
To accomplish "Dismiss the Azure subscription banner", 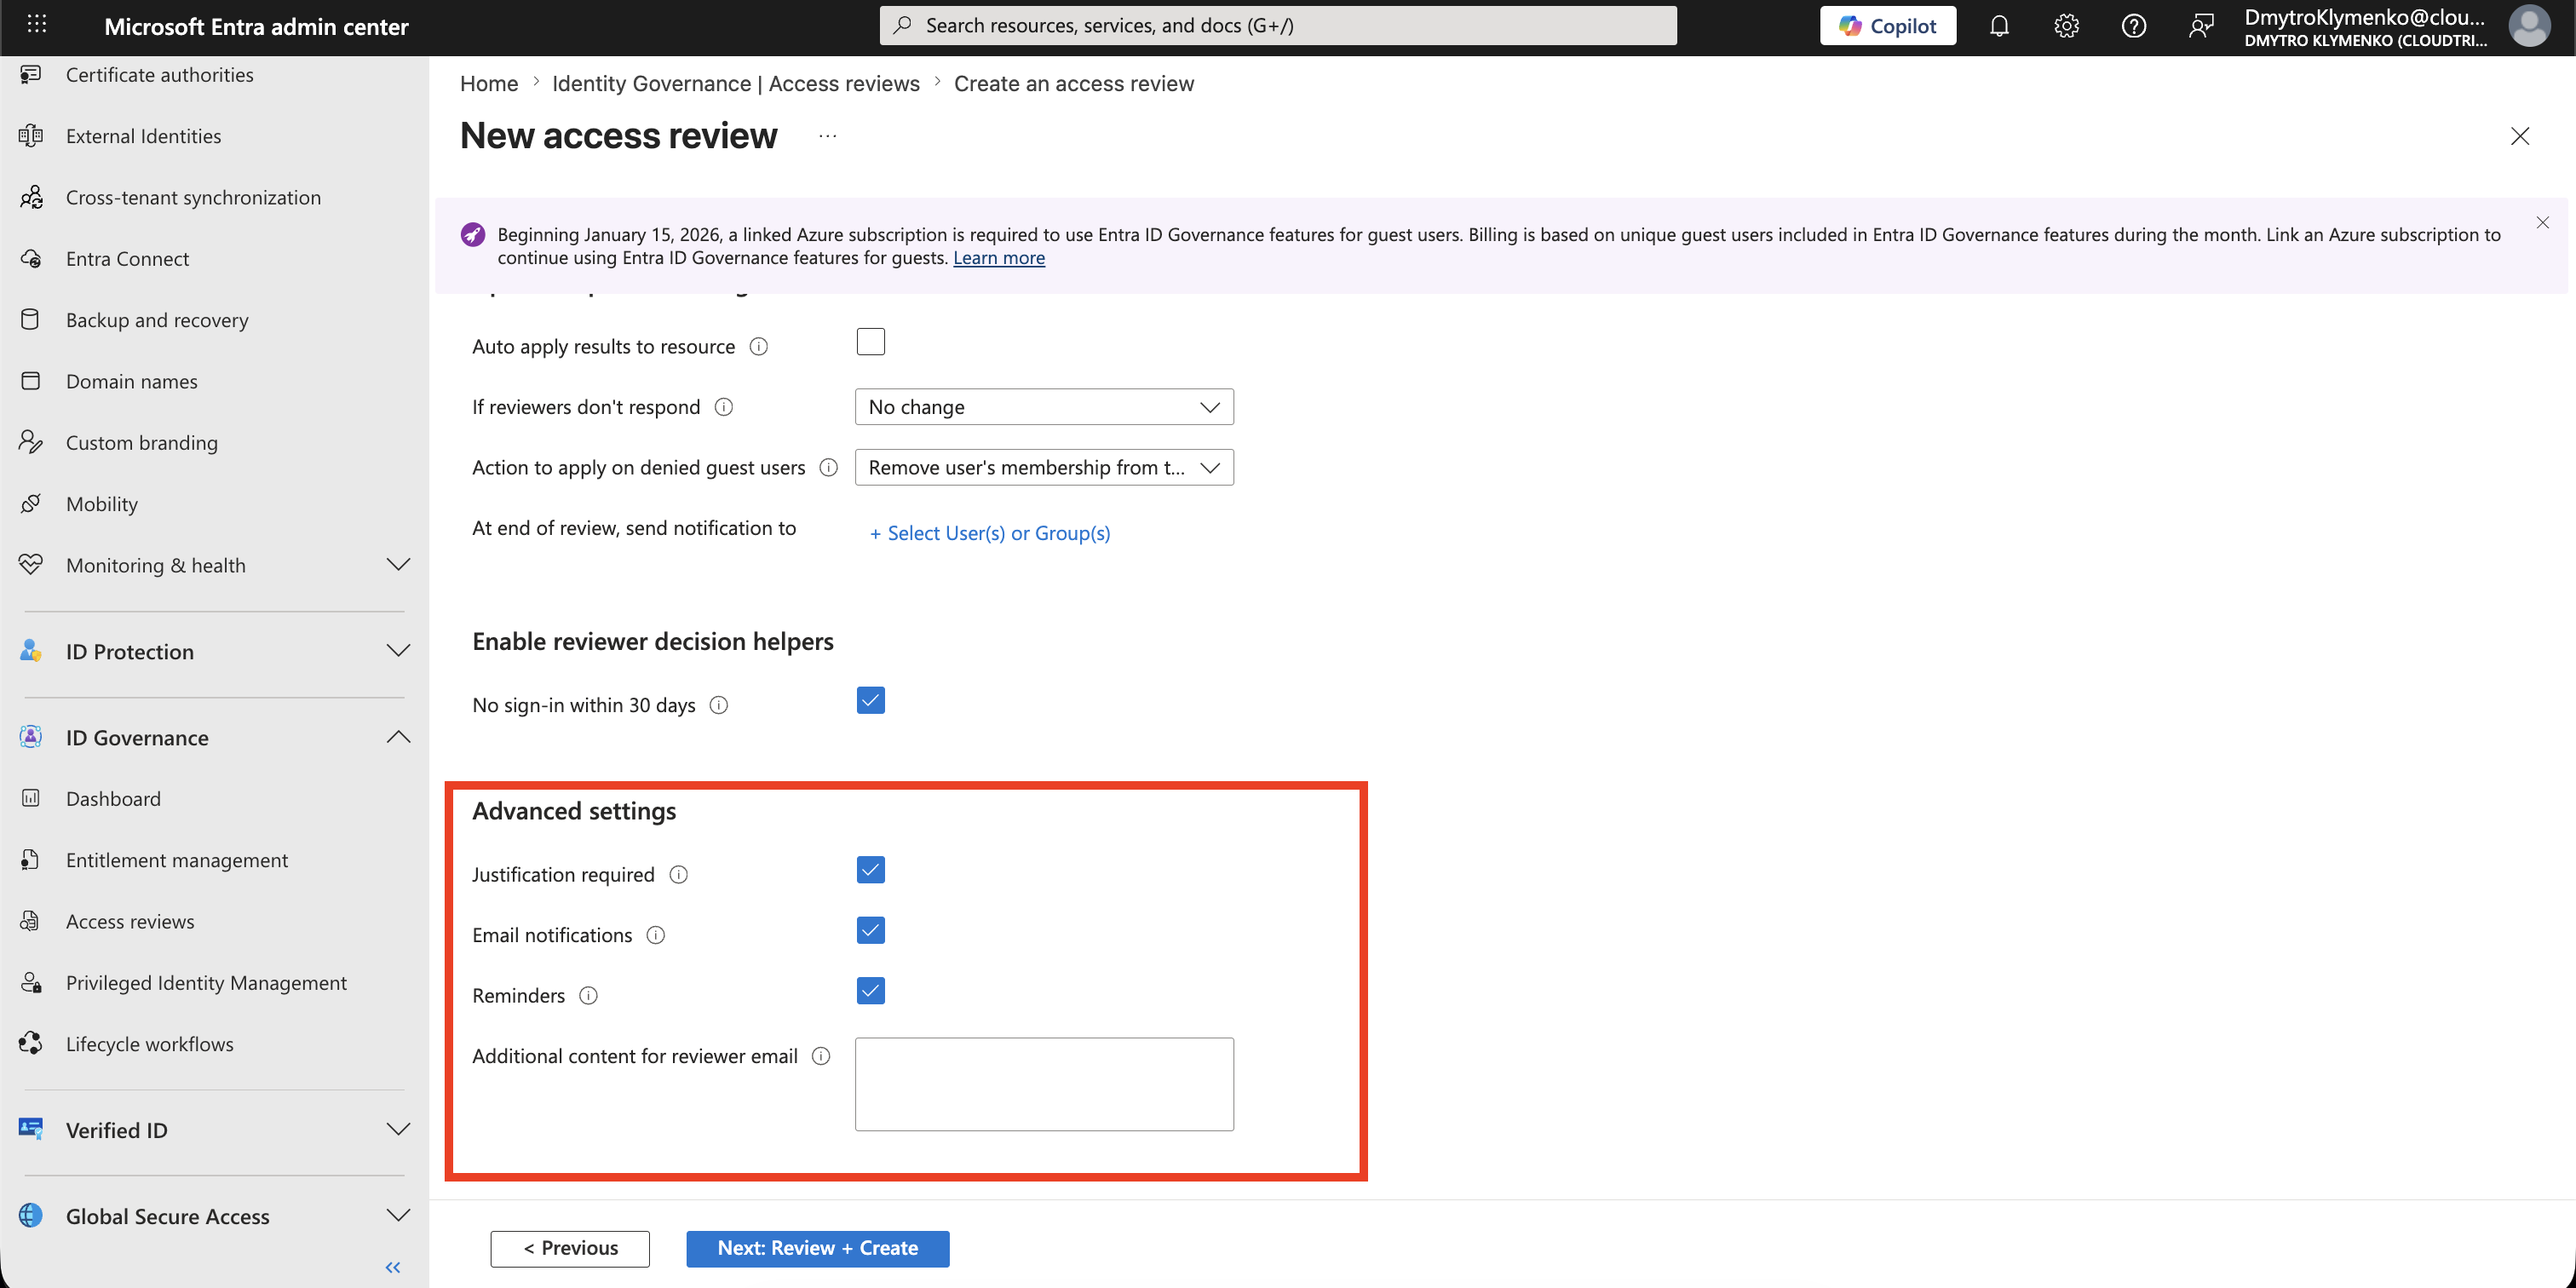I will pos(2543,223).
